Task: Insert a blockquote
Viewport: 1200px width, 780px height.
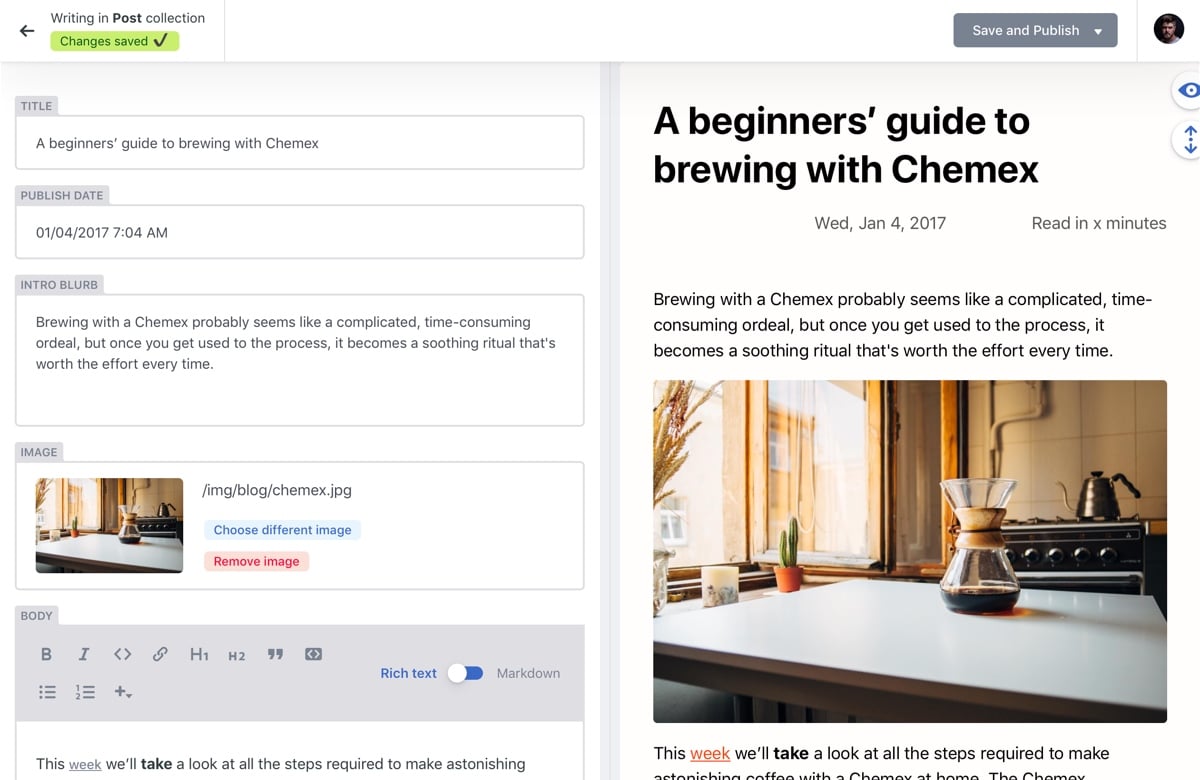Action: 275,654
